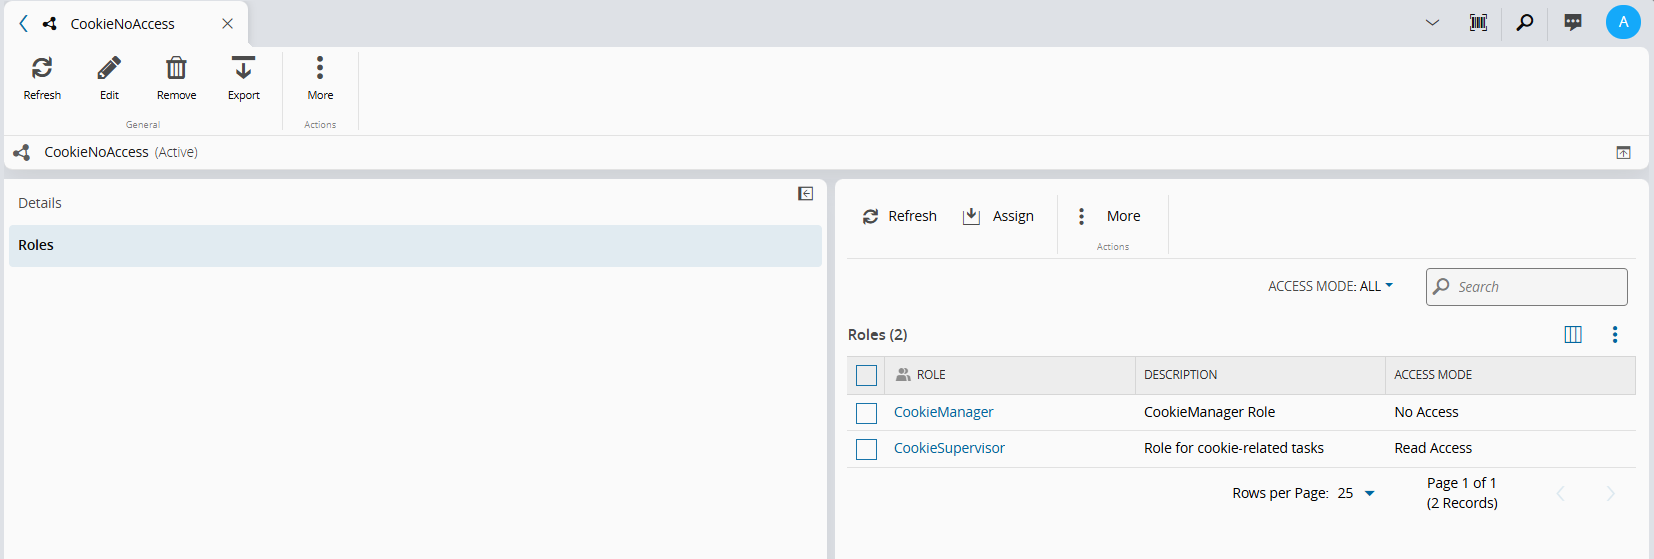
Task: Click the 'Roles (2)' heading
Action: [877, 335]
